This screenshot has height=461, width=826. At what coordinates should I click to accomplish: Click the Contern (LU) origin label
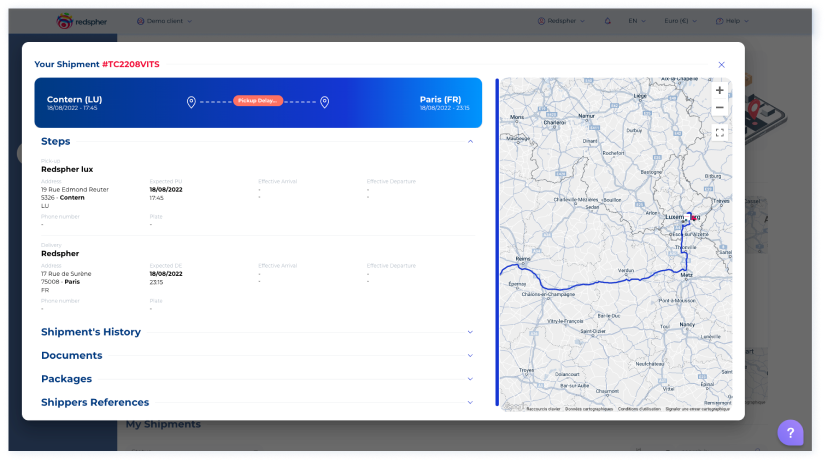74,100
